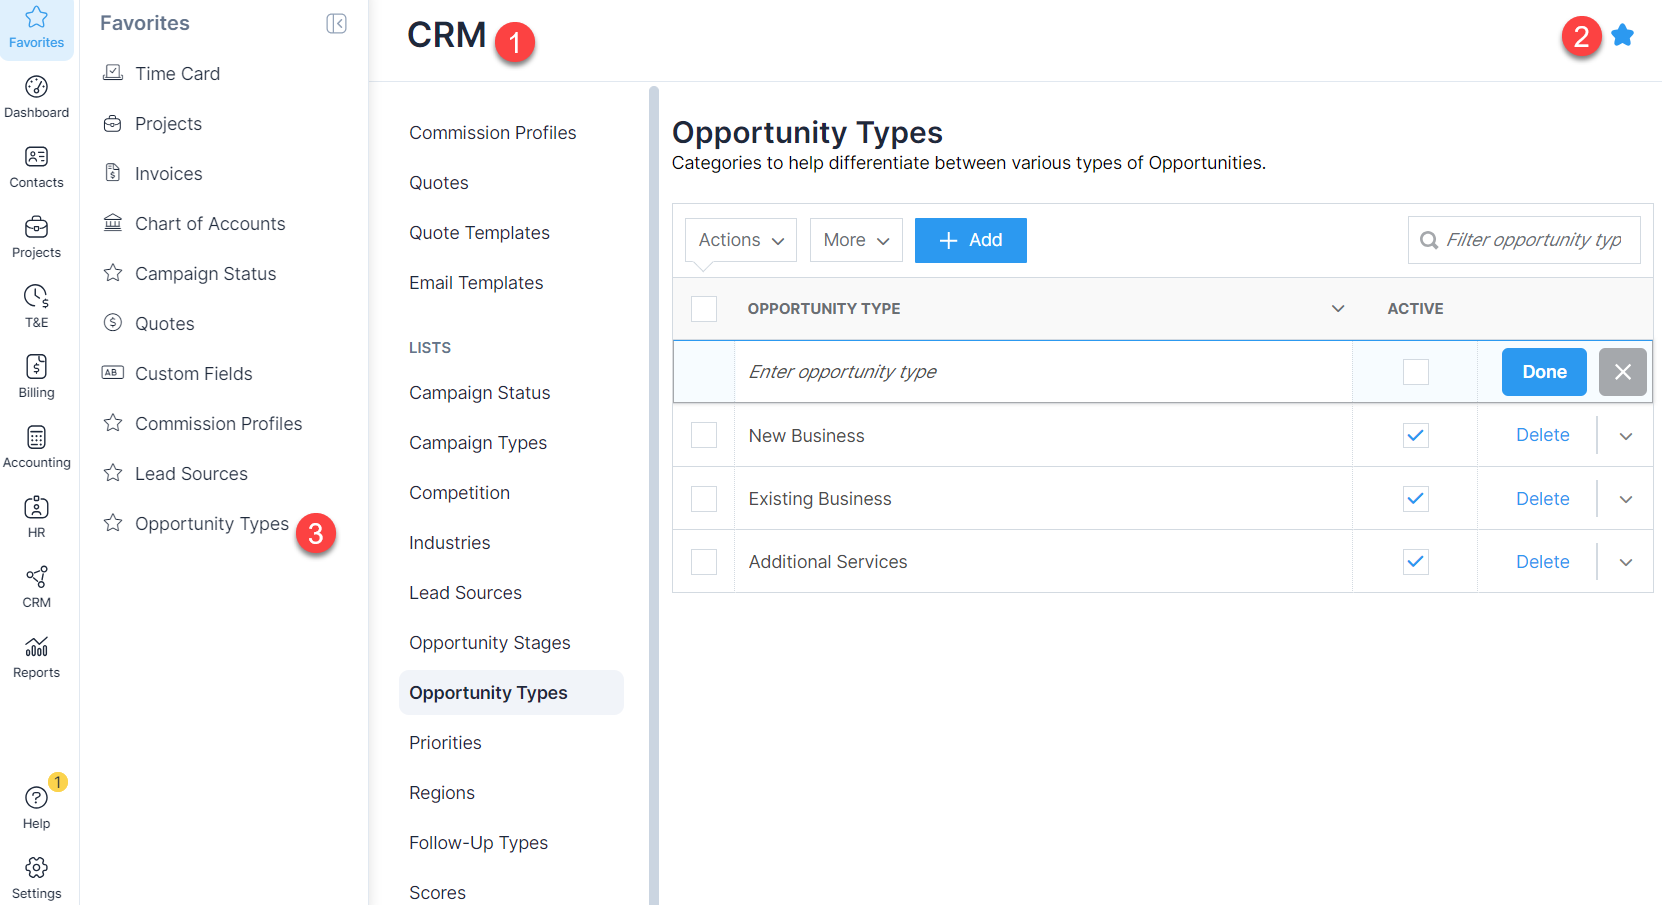Open the CRM module in left rail
1662x905 pixels.
pos(37,587)
